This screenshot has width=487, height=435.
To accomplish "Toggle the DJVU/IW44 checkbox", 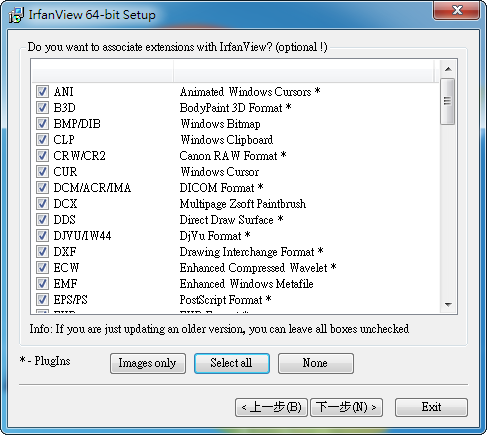I will click(42, 236).
